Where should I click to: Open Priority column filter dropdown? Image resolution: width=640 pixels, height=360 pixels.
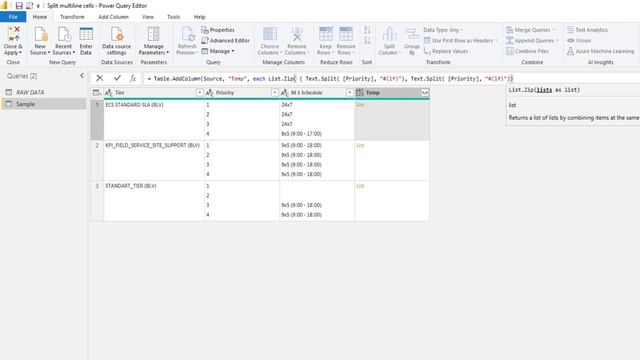[274, 93]
